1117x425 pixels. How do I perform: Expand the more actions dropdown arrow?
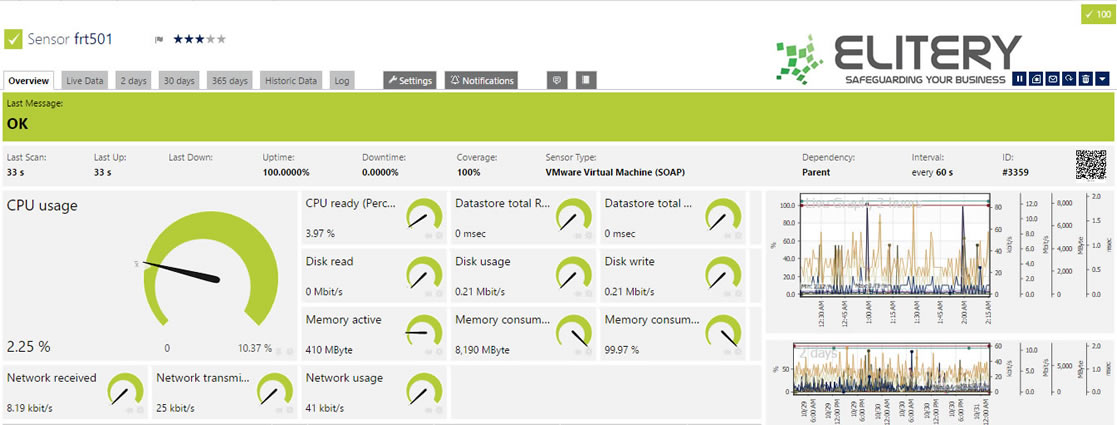click(x=1103, y=79)
